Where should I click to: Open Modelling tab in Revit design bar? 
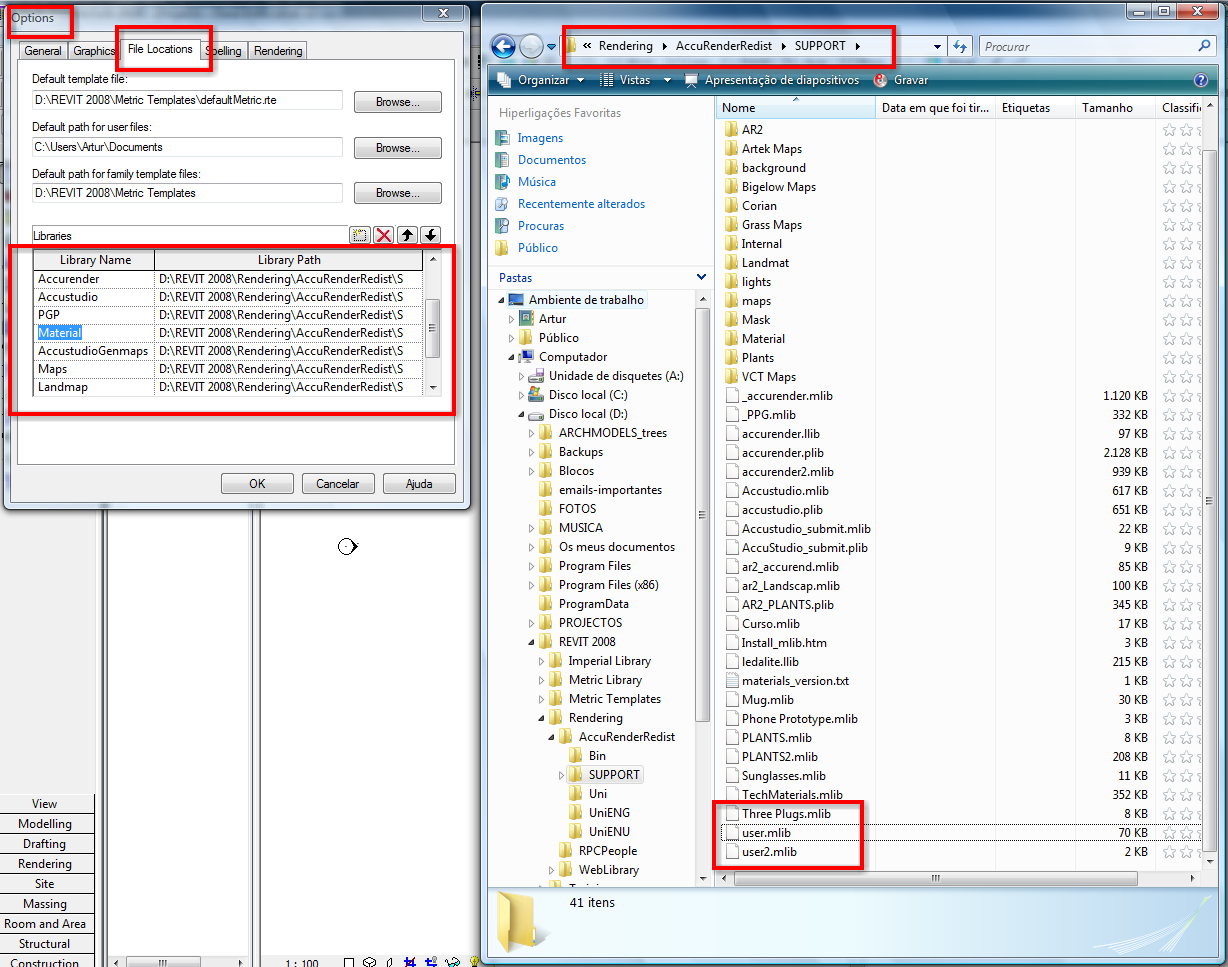click(46, 824)
